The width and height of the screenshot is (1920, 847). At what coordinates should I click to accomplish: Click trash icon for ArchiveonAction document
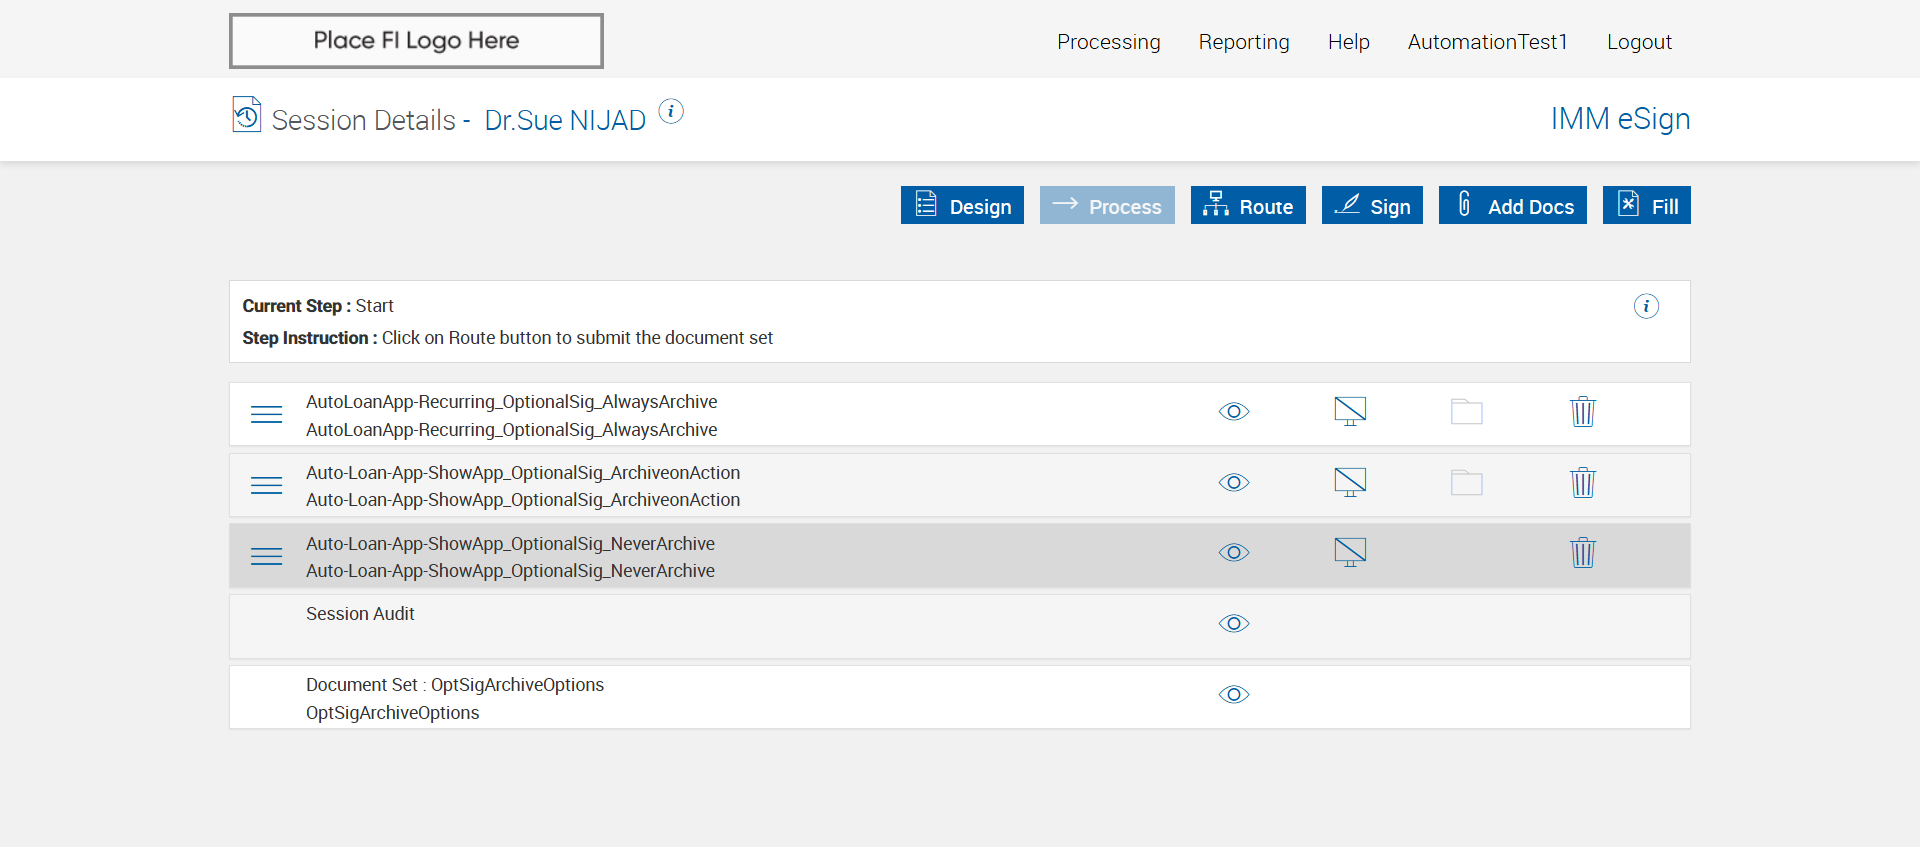pos(1582,483)
